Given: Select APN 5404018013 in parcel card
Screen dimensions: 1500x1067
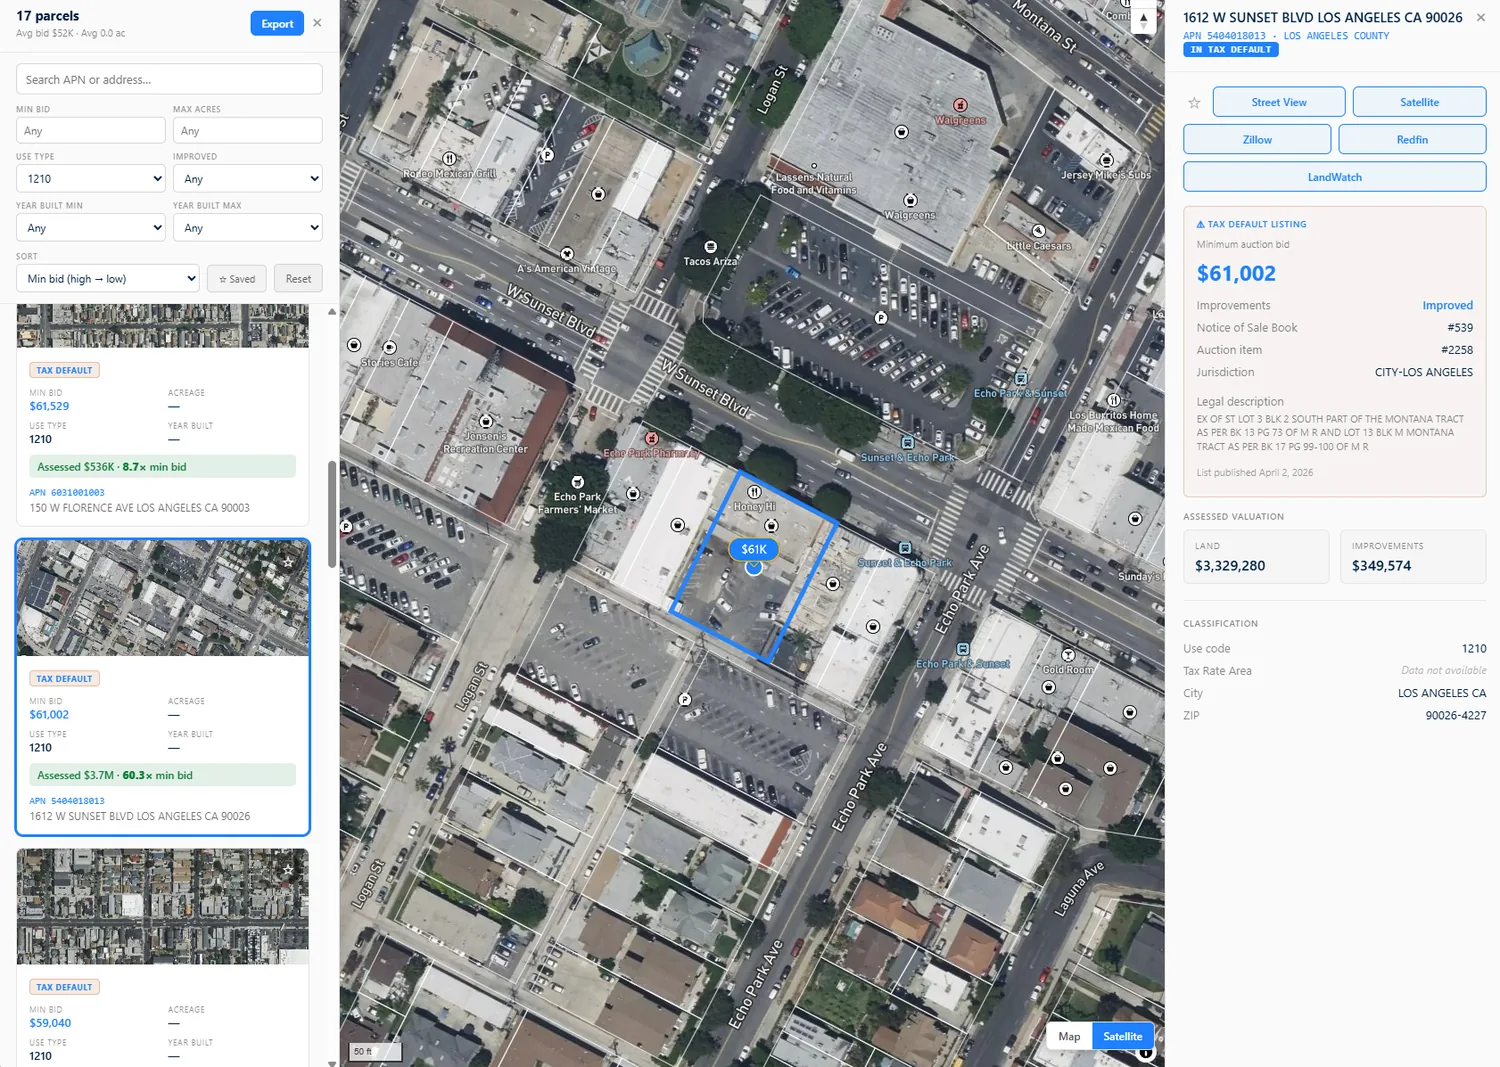Looking at the screenshot, I should click(67, 801).
